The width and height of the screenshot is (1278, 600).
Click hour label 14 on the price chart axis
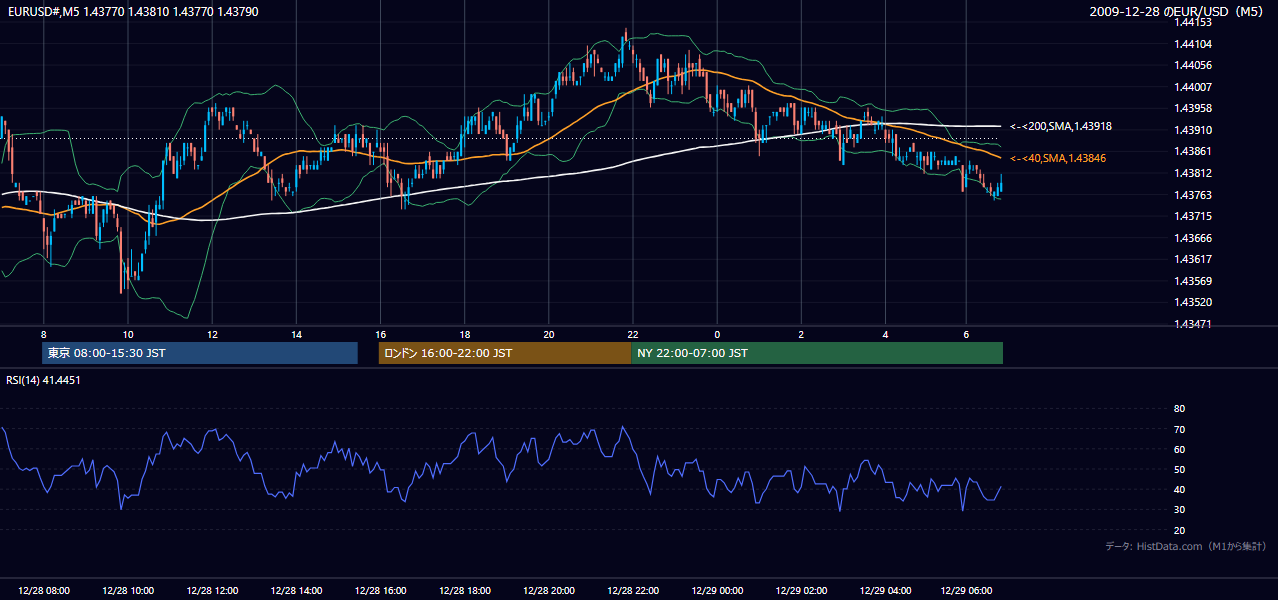296,334
